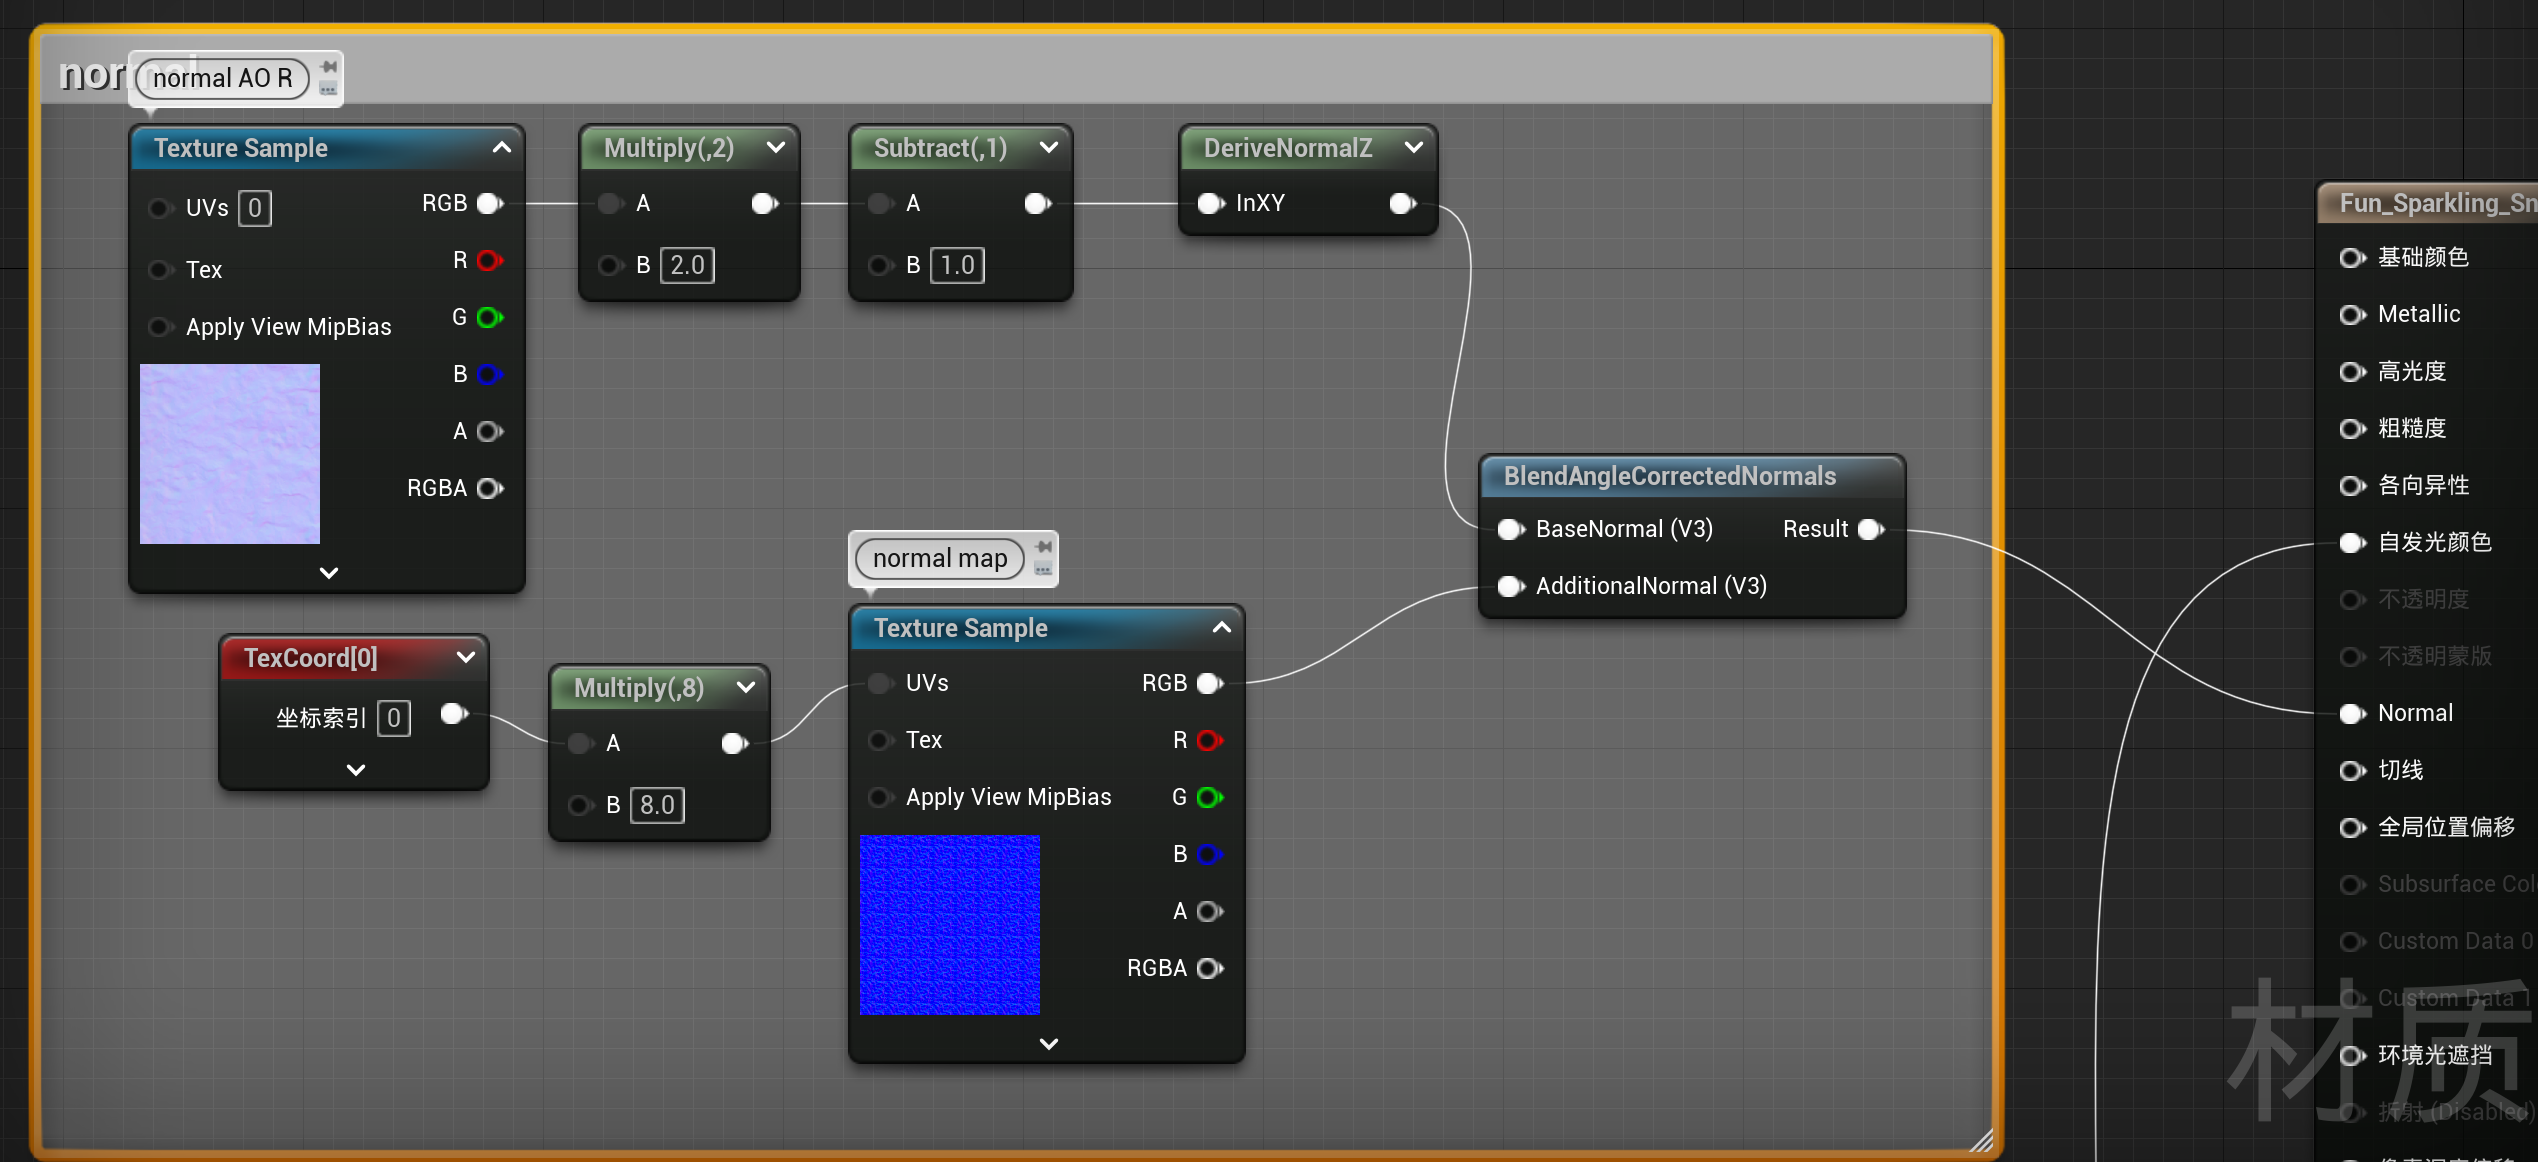Expand the TexCoord[0] node's bottom arrow

tap(355, 770)
